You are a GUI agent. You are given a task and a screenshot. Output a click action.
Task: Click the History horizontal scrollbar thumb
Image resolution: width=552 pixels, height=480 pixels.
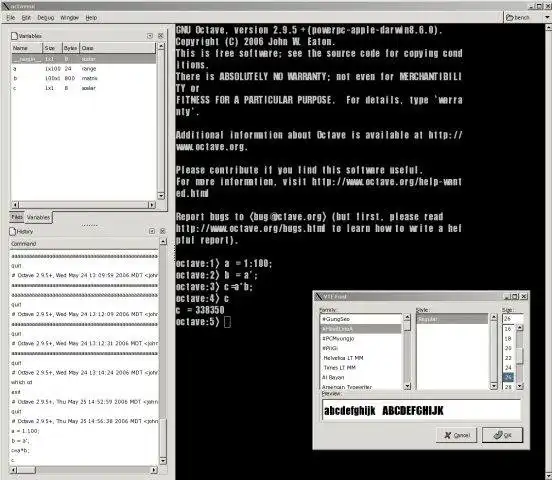point(26,470)
